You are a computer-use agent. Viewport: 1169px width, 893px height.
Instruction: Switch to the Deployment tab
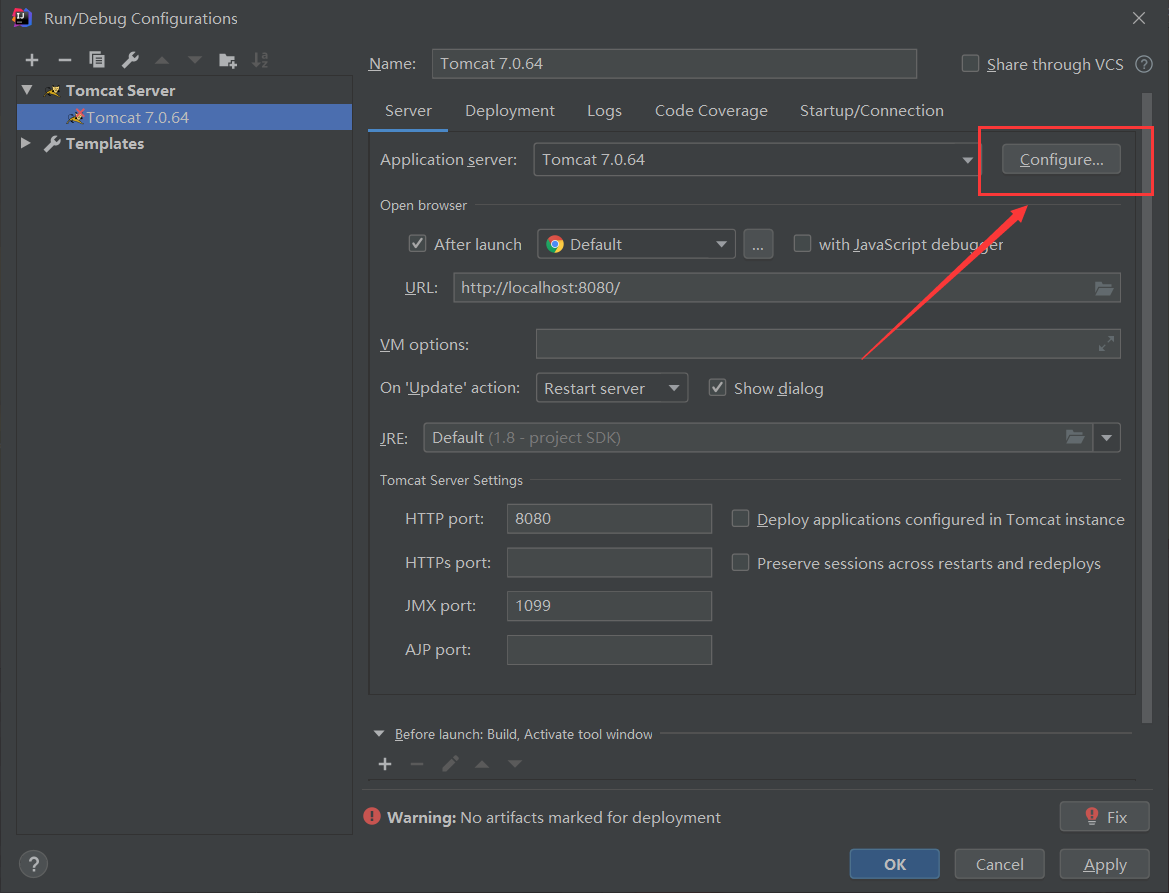pos(510,111)
